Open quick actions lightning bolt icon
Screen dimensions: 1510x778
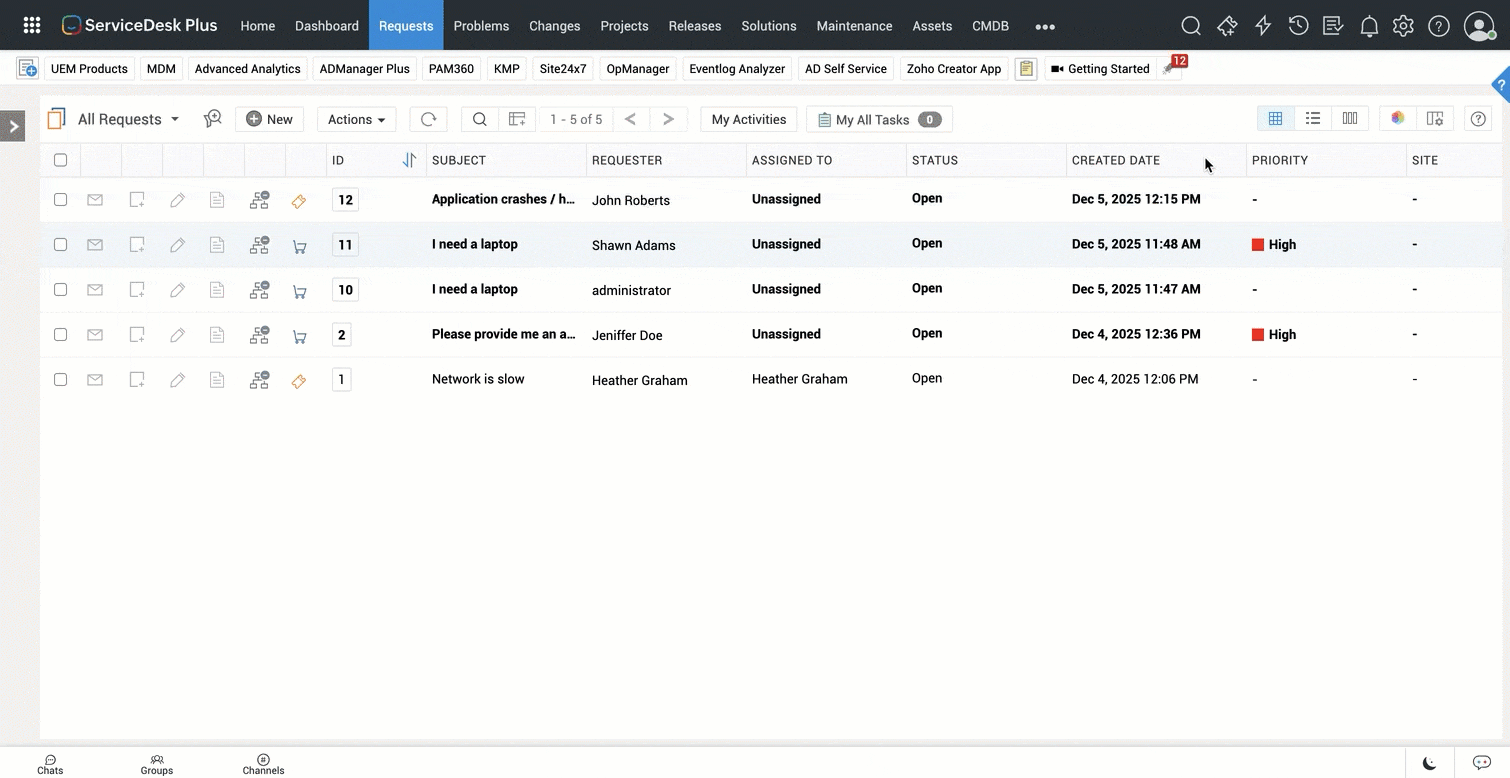coord(1263,26)
